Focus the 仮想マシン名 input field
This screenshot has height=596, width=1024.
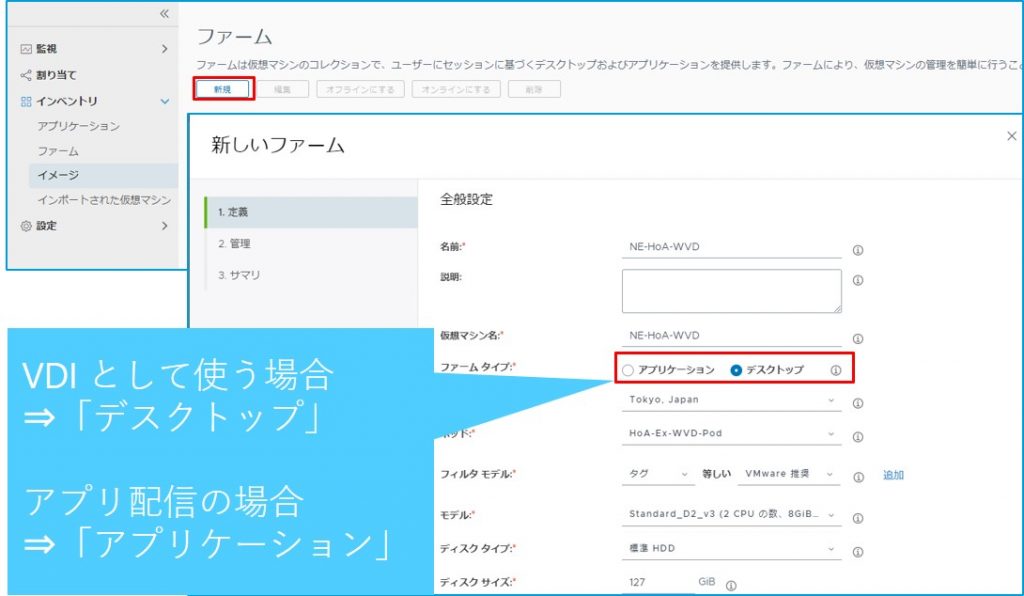coord(731,336)
